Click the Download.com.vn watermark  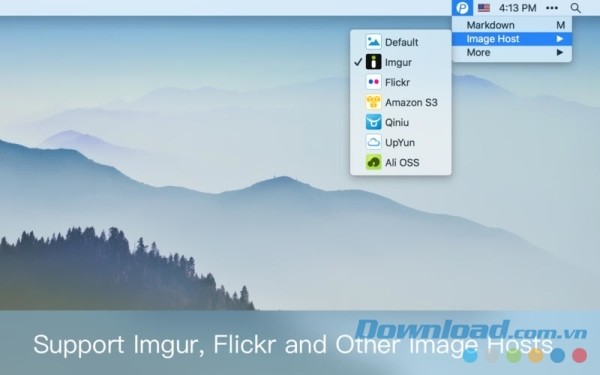(x=470, y=330)
